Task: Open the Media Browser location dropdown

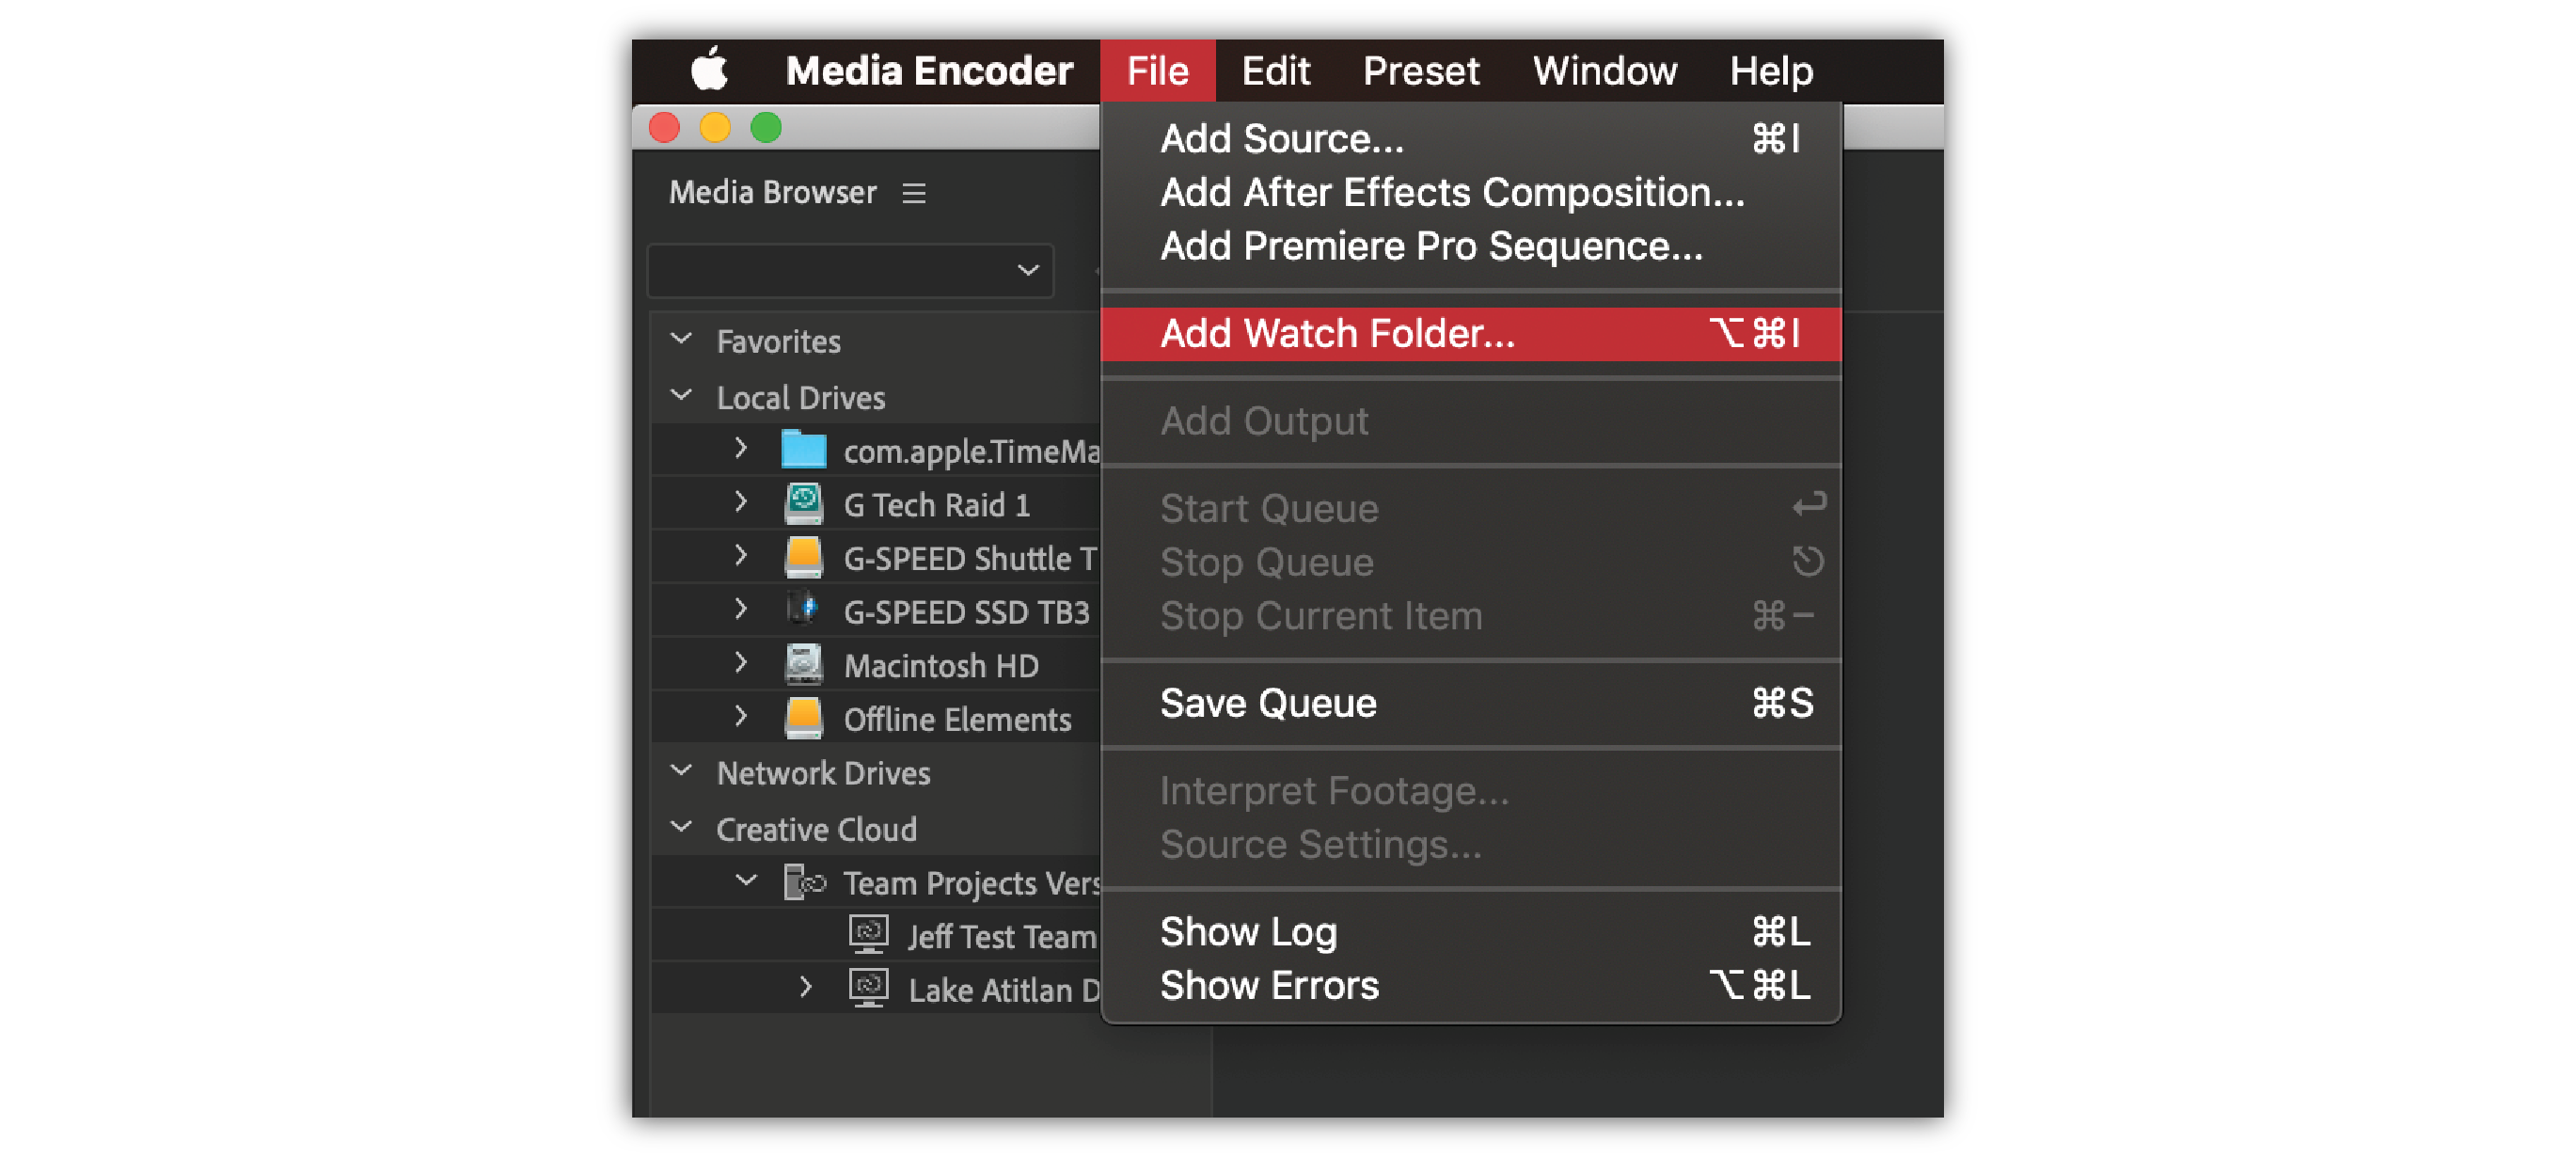Action: pos(850,270)
